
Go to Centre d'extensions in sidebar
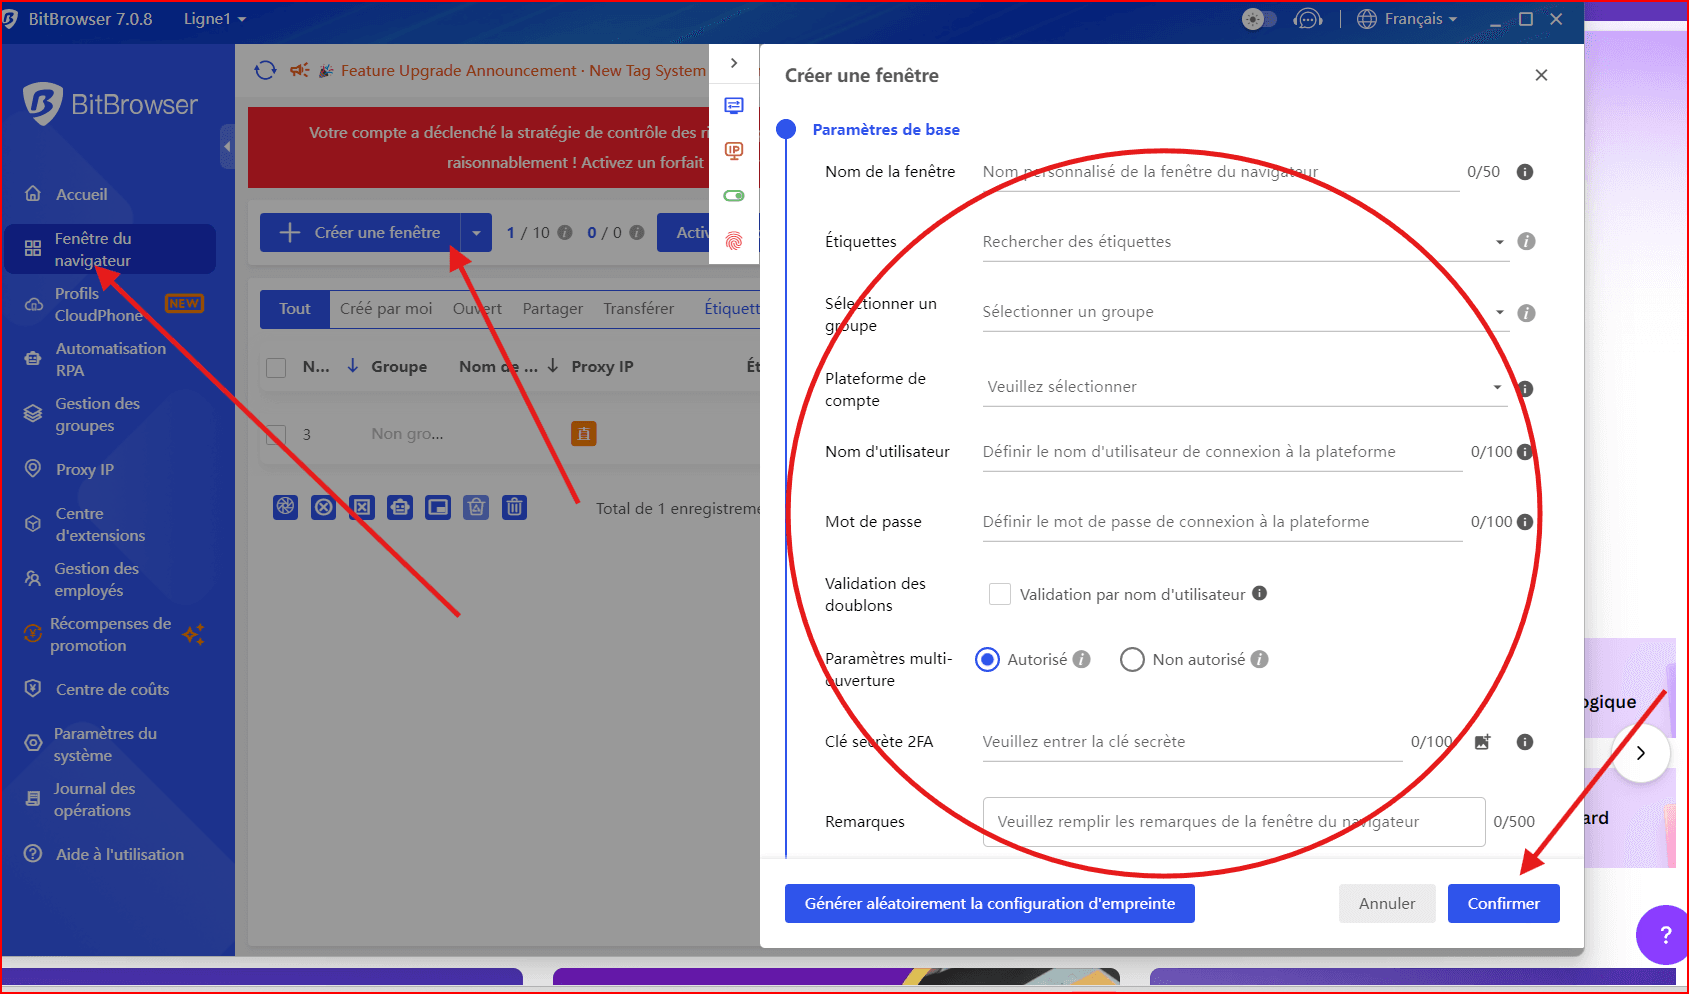[100, 524]
